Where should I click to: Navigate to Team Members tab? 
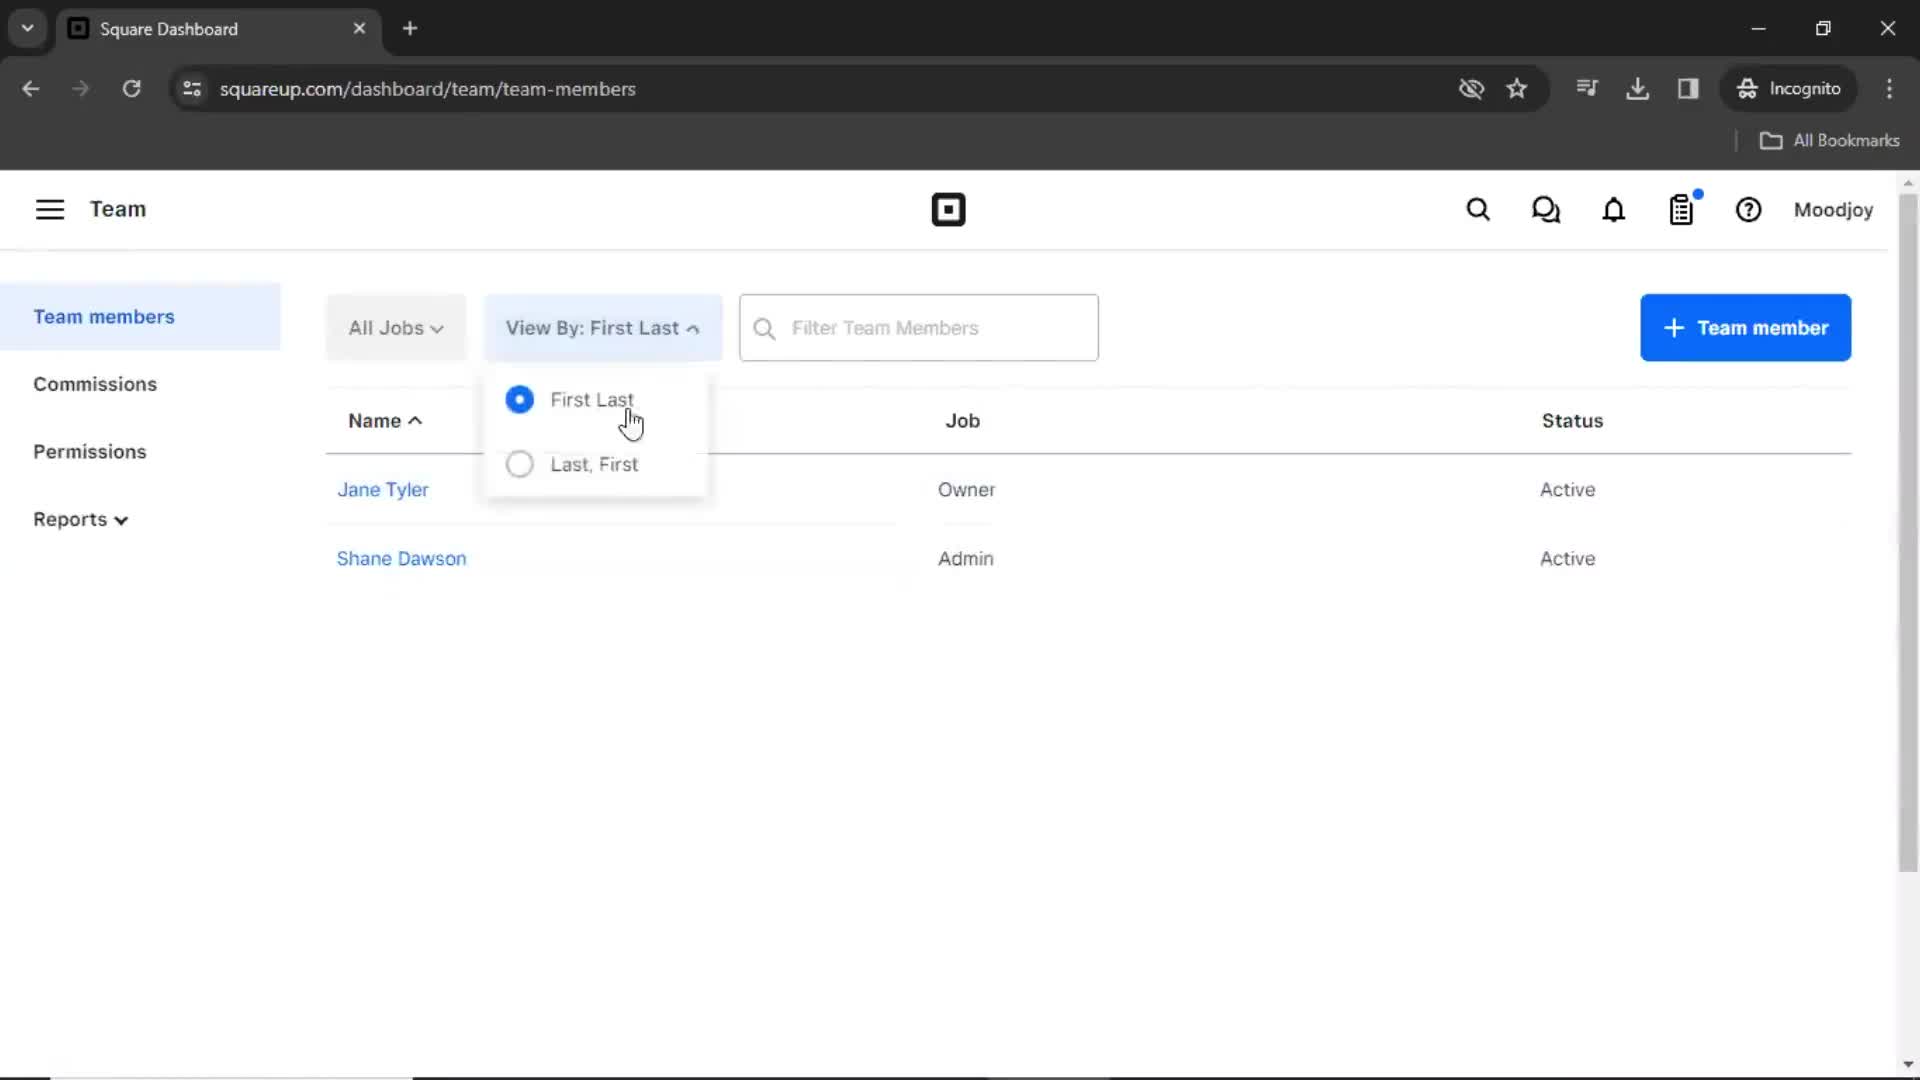tap(104, 316)
